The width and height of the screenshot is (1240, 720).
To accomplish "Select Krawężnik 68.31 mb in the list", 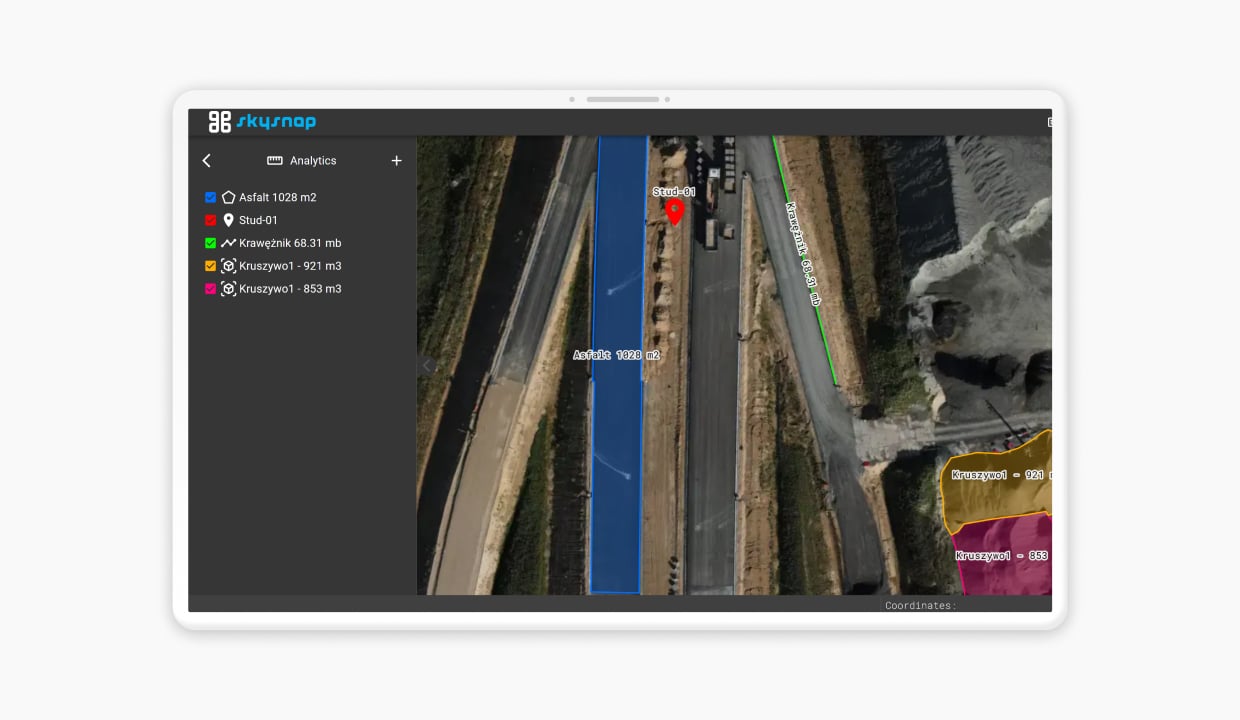I will 290,243.
